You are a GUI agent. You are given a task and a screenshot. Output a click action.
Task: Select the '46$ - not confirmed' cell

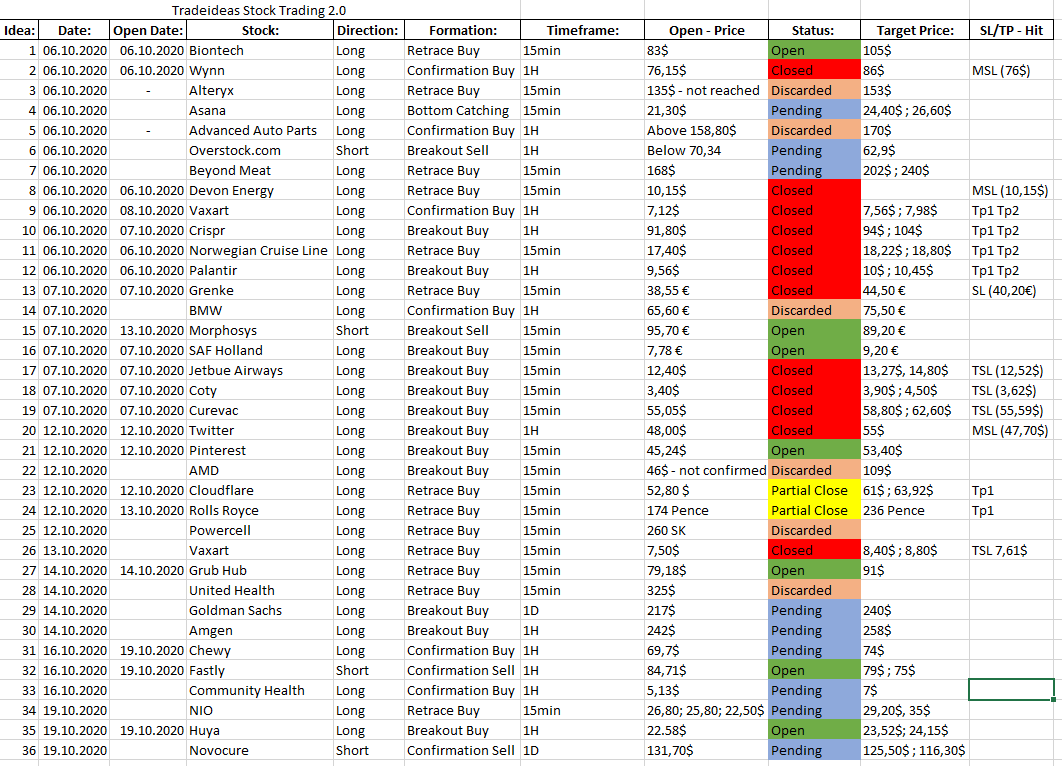706,470
